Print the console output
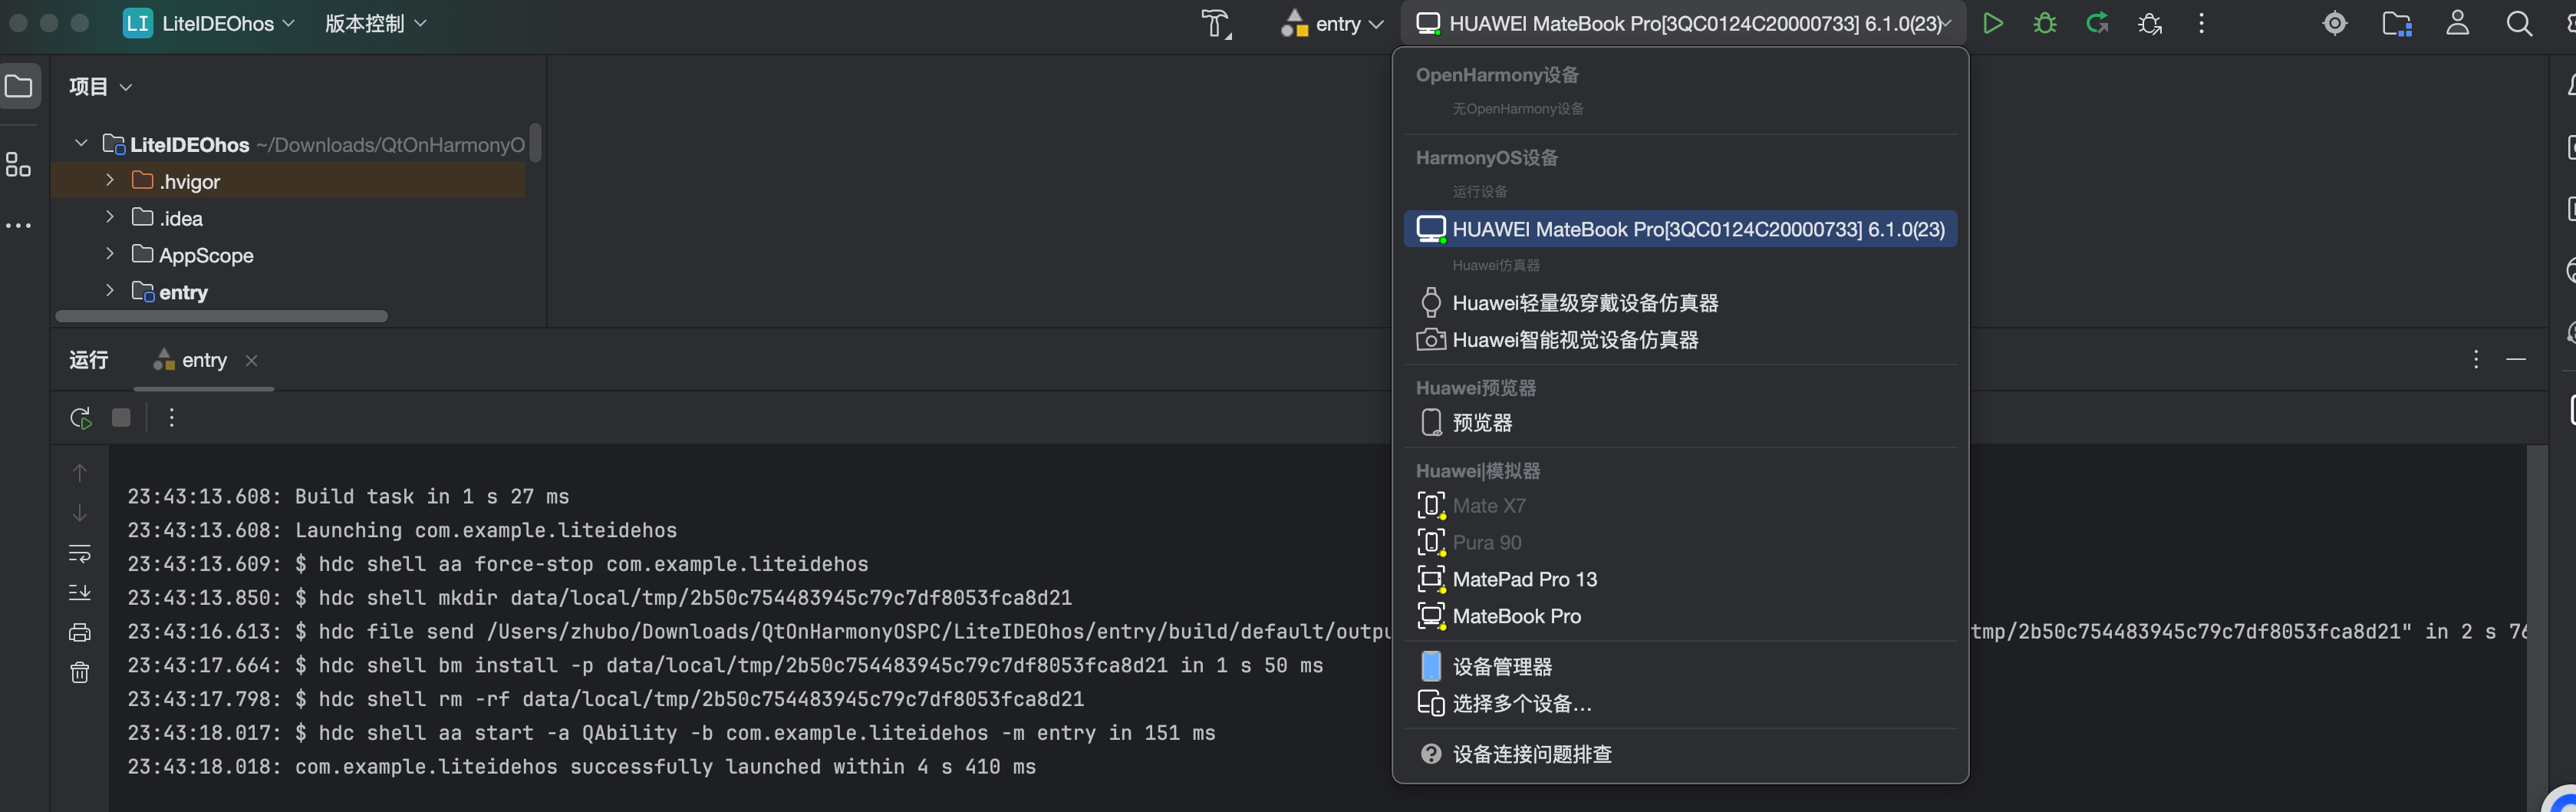2576x812 pixels. (x=80, y=633)
